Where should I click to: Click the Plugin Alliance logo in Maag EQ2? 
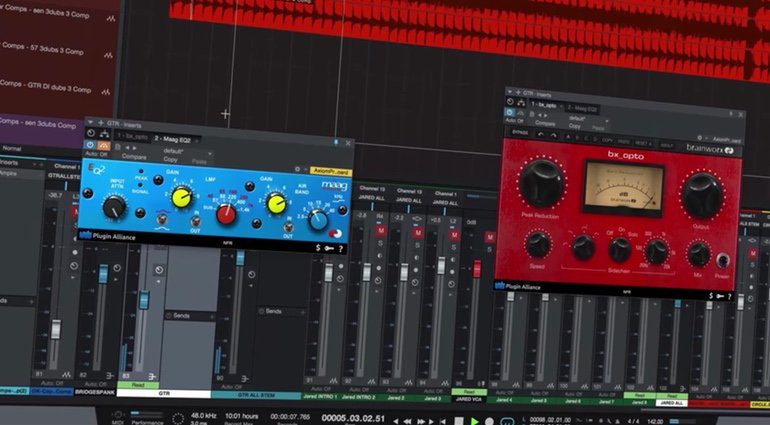coord(107,236)
